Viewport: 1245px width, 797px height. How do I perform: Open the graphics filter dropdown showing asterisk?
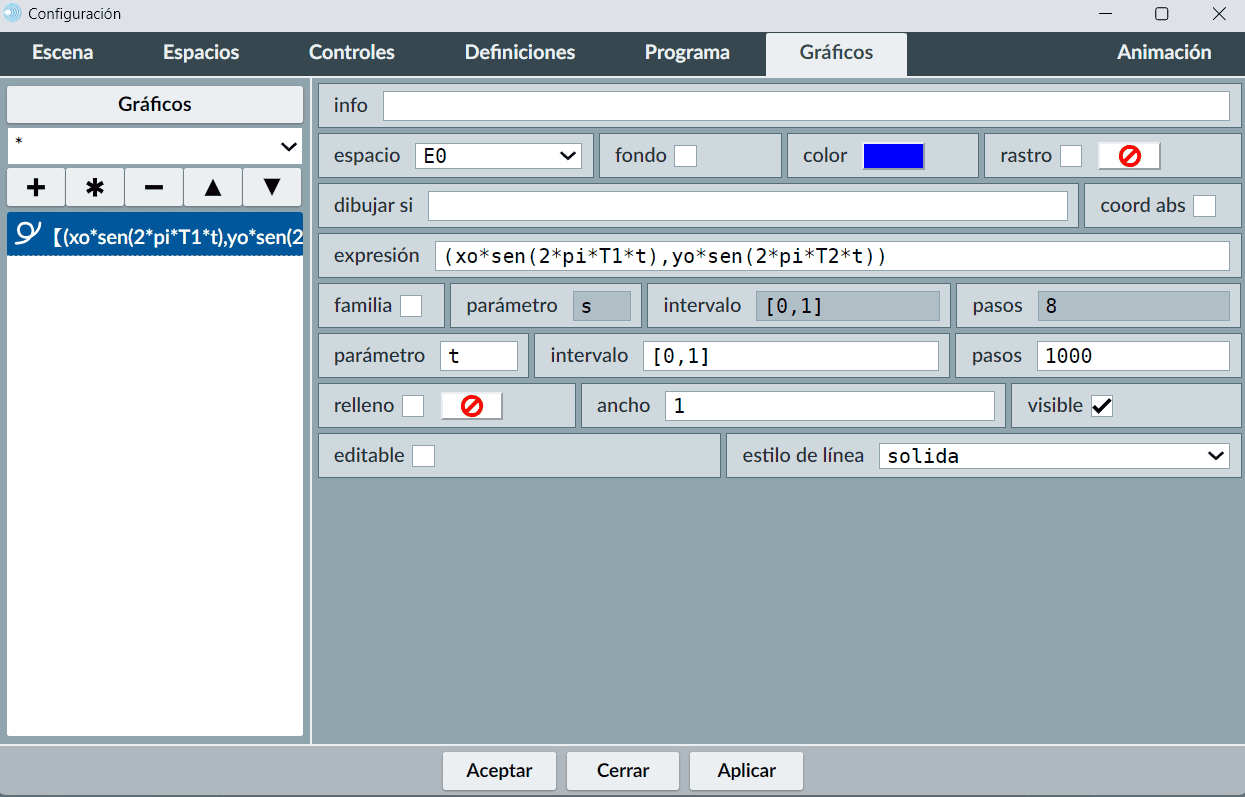155,146
